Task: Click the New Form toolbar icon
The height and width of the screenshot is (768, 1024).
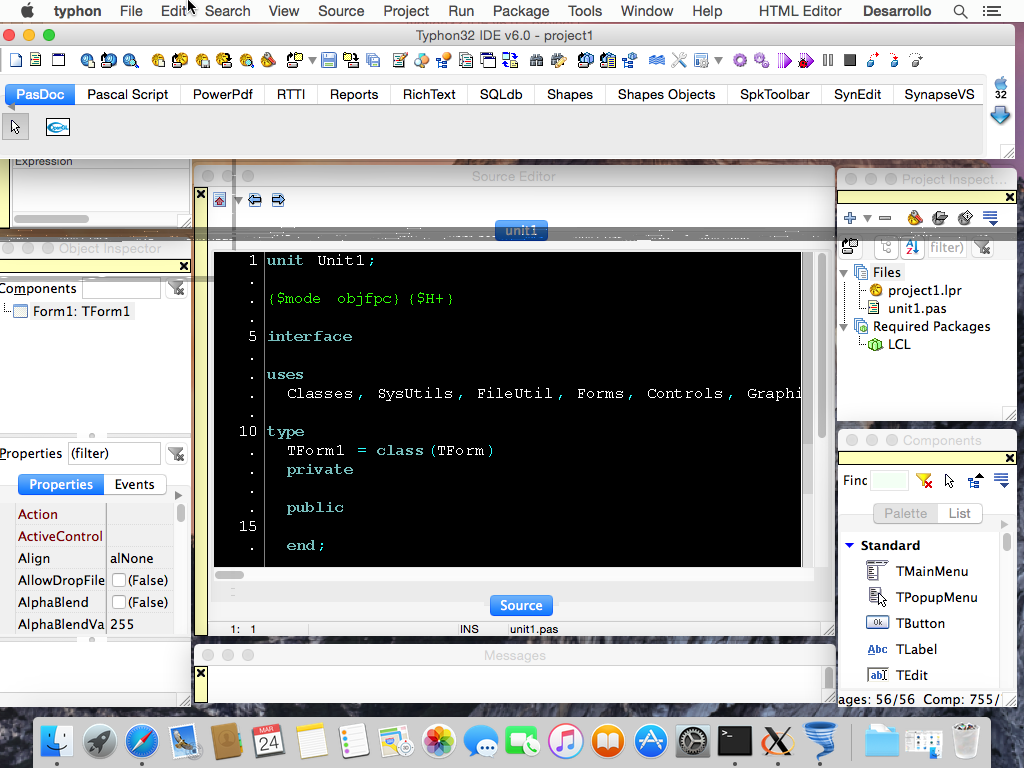Action: click(59, 60)
